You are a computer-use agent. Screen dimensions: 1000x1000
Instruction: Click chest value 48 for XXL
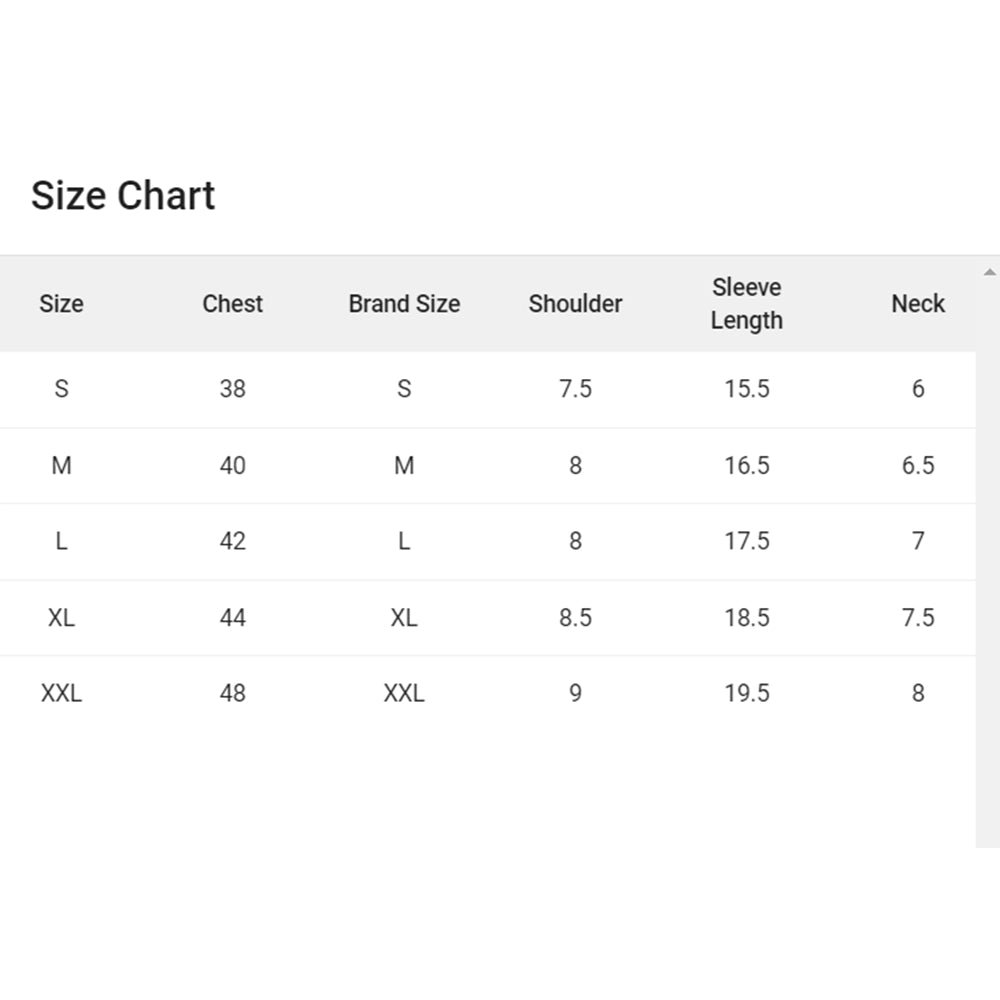(x=233, y=693)
